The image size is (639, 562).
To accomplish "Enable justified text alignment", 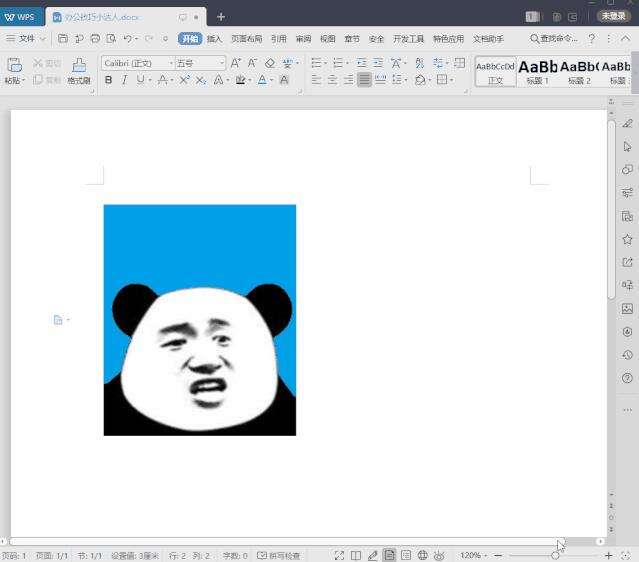I will click(x=364, y=79).
